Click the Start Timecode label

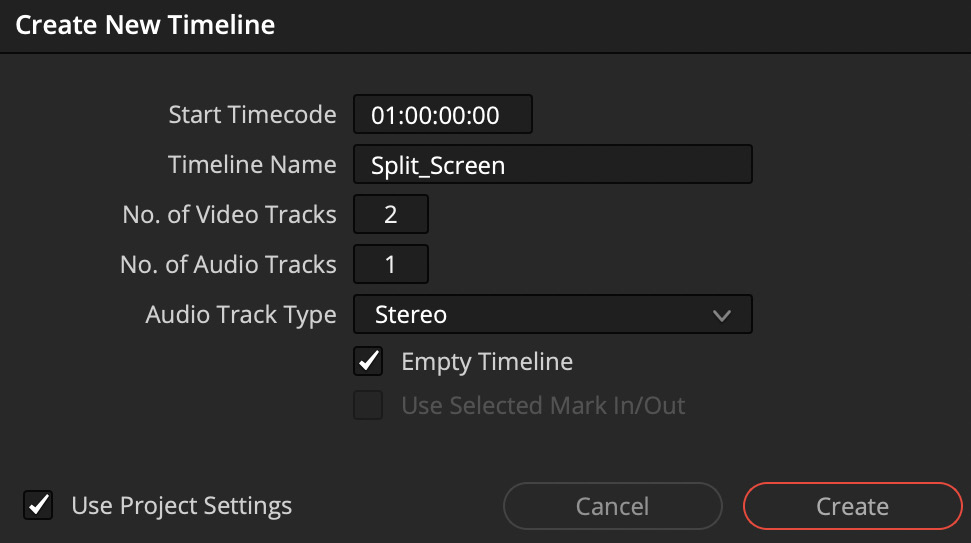[252, 115]
